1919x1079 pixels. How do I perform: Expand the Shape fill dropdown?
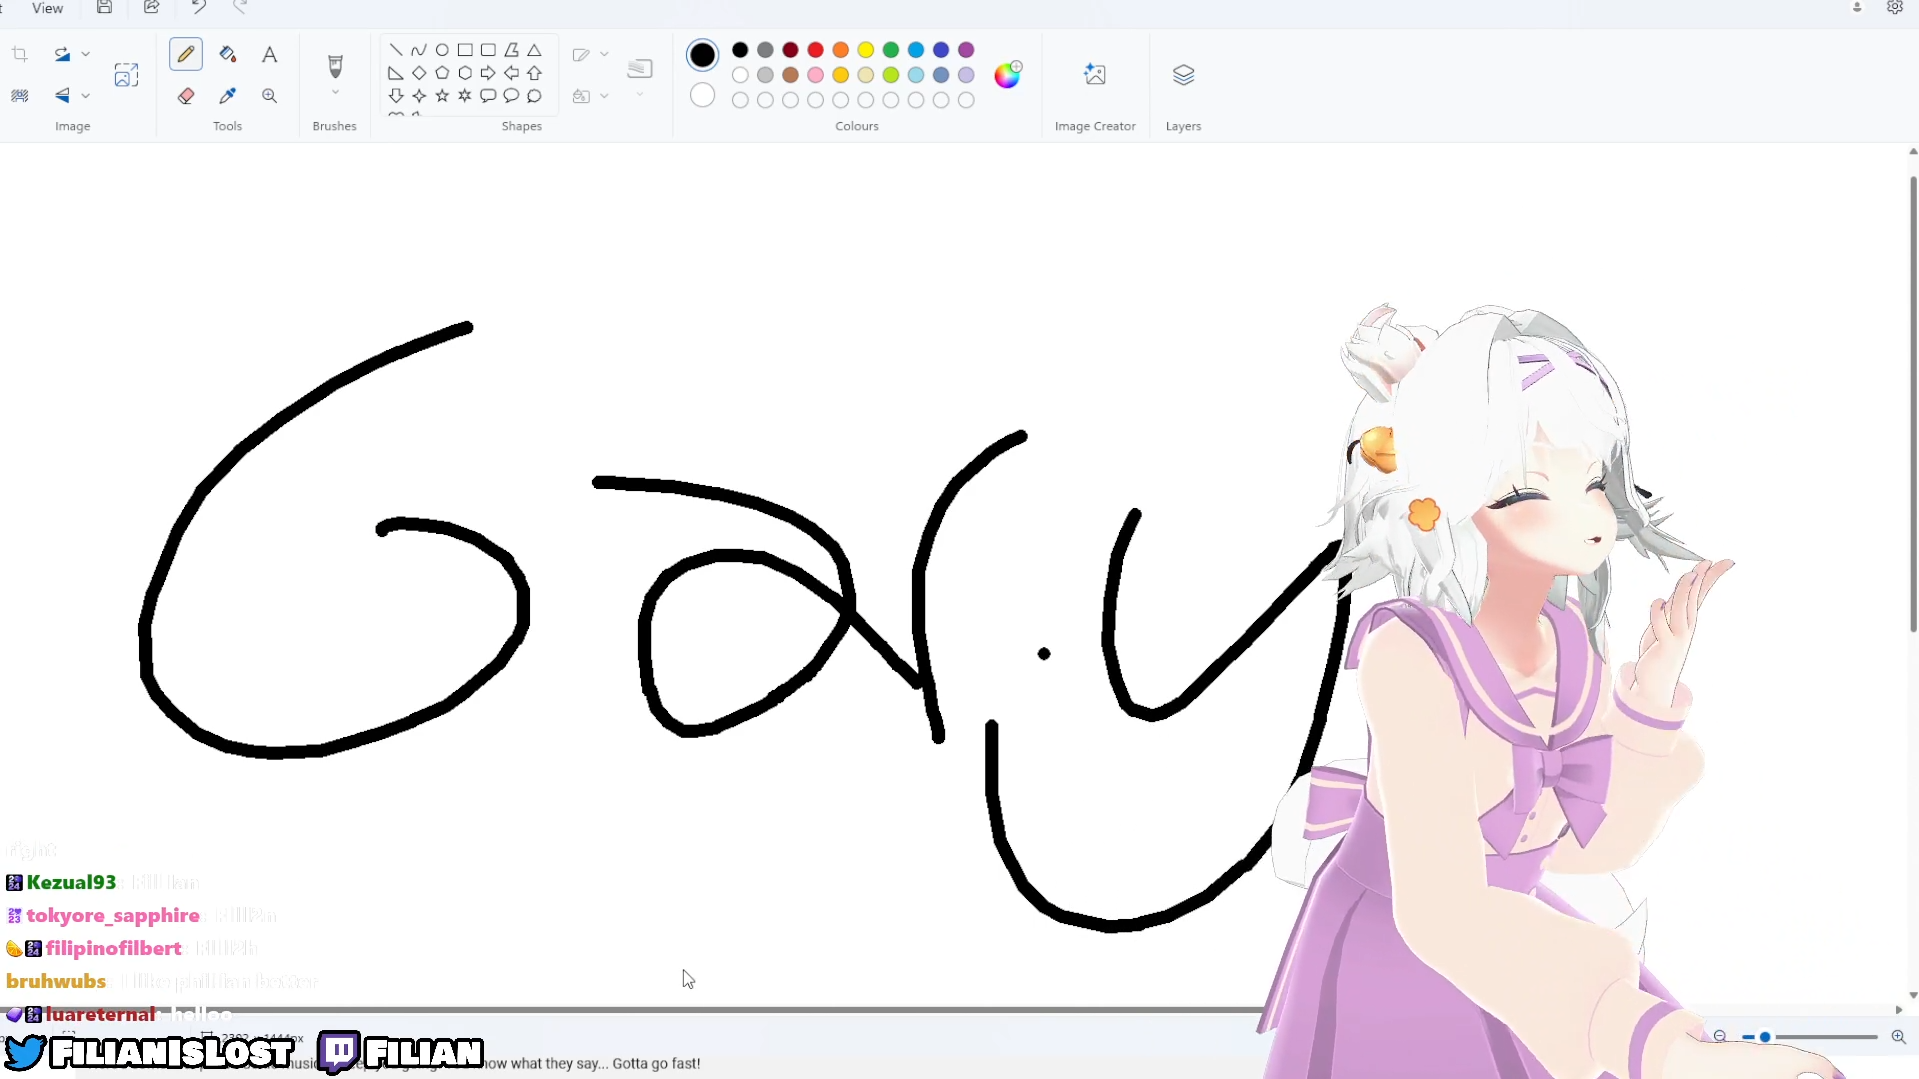pos(604,96)
